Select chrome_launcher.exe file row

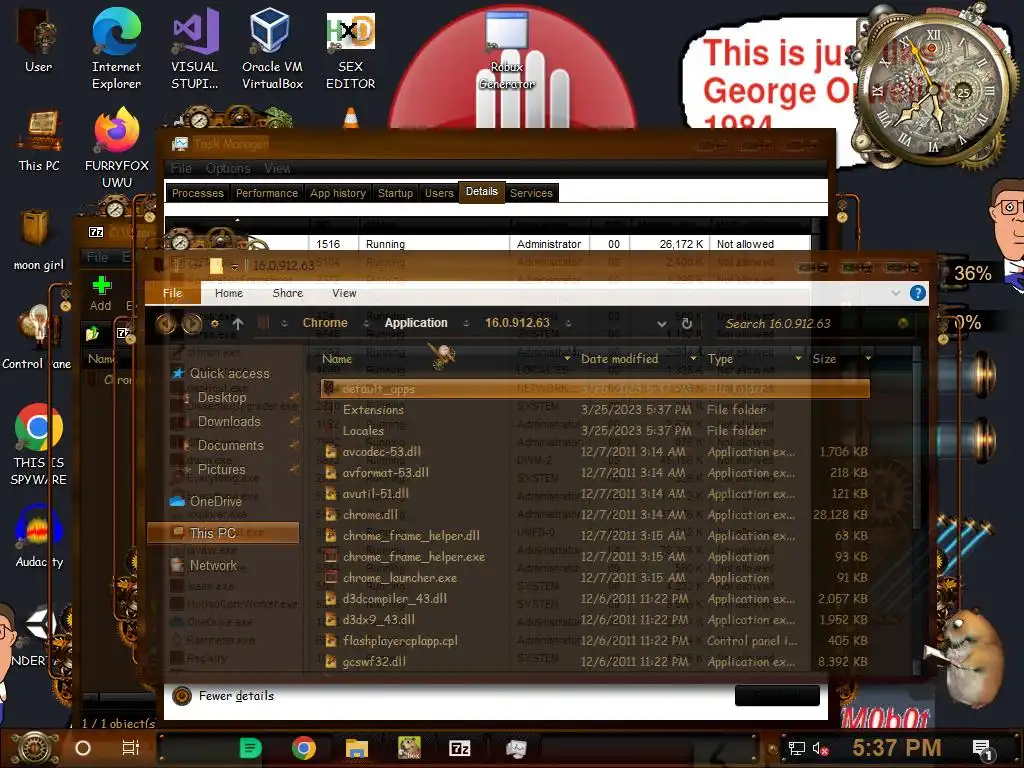click(595, 578)
